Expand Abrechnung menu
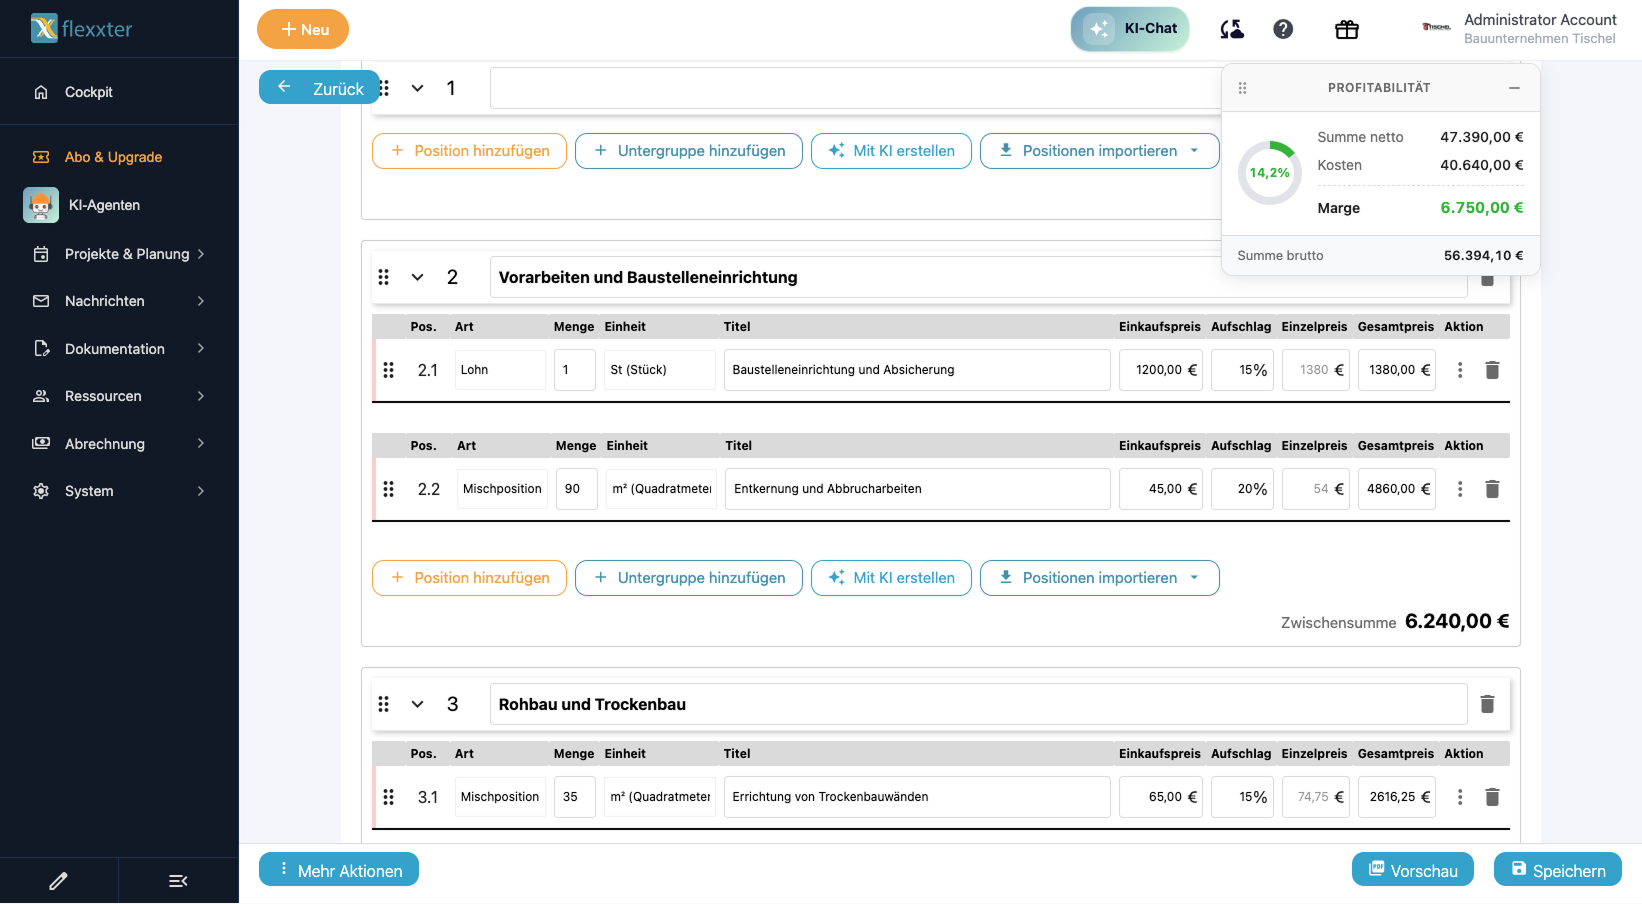This screenshot has width=1642, height=904. tap(119, 444)
